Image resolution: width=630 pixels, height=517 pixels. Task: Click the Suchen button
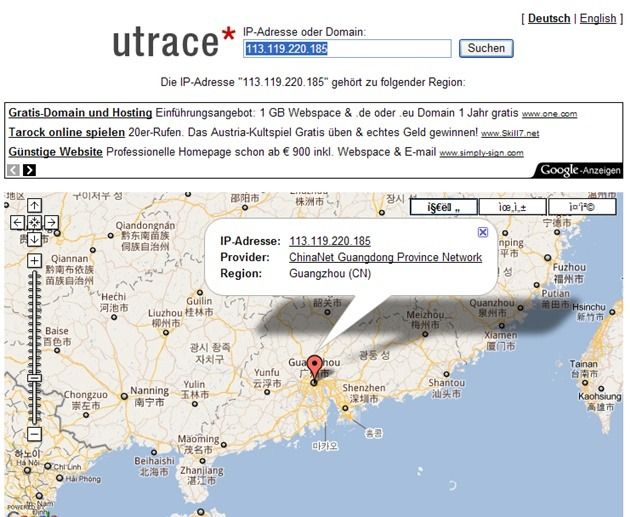(x=486, y=48)
